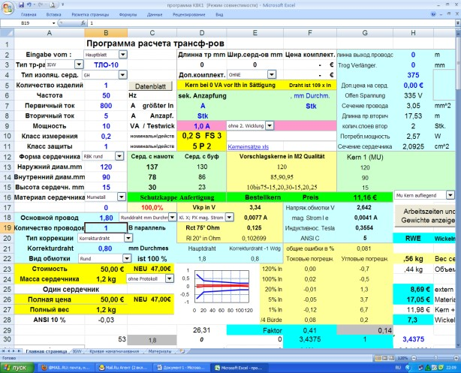Open the Eingabe vom dropdown arrow
The height and width of the screenshot is (373, 461).
pos(123,54)
